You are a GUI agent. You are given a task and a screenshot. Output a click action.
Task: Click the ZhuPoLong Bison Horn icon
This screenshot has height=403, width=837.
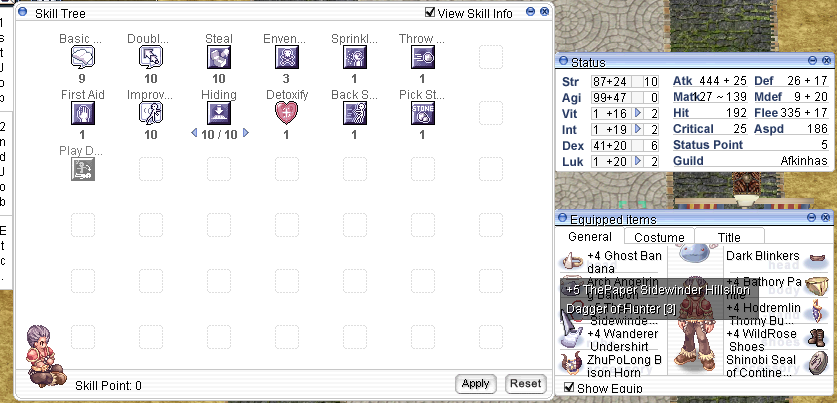point(571,364)
